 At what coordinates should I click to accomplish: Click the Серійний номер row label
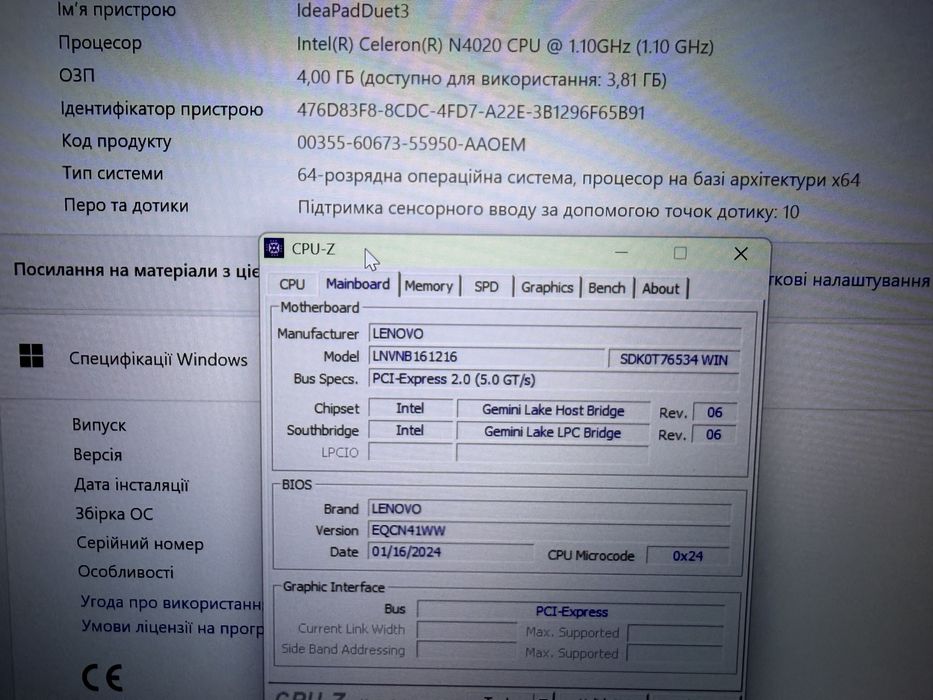pos(140,543)
